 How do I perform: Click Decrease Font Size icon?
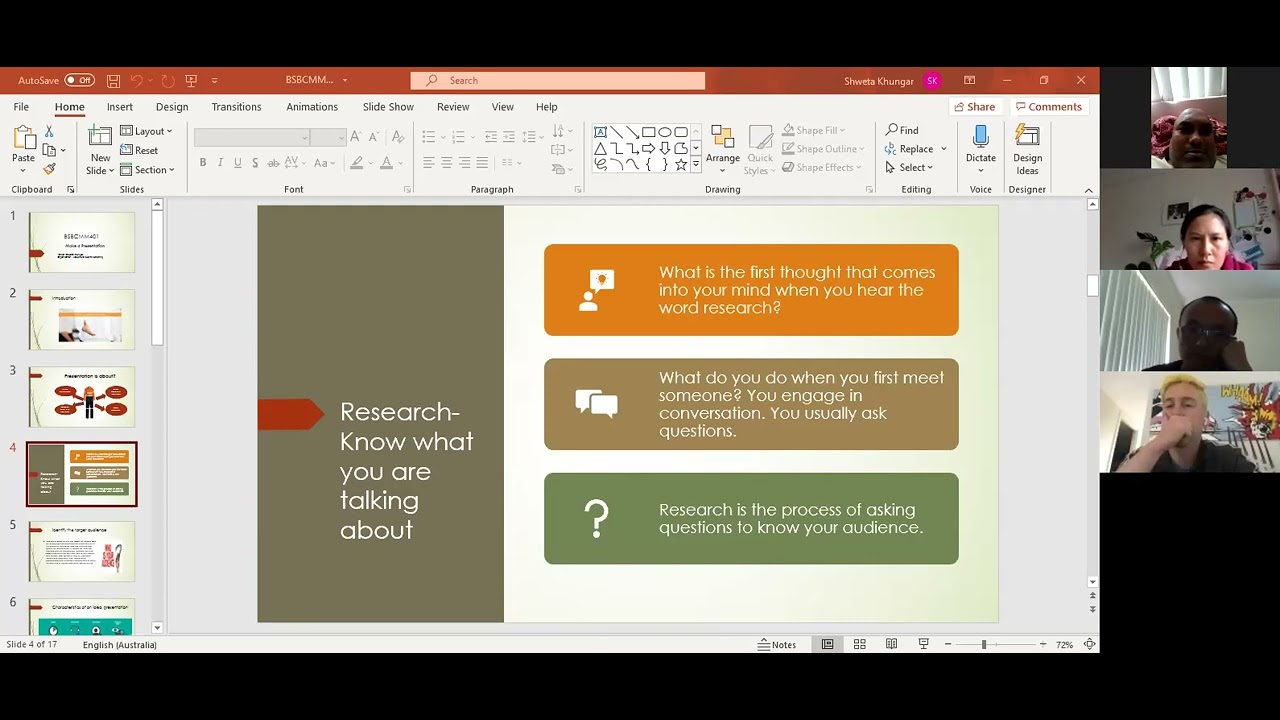click(375, 137)
